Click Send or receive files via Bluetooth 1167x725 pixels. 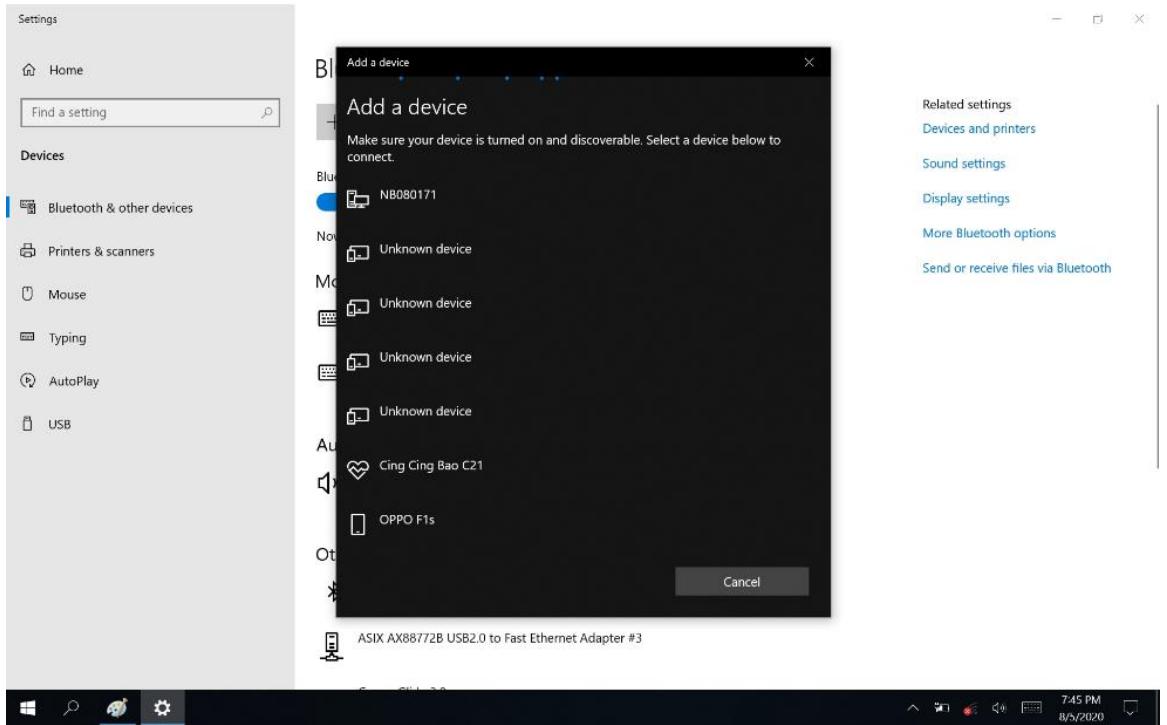[1016, 268]
